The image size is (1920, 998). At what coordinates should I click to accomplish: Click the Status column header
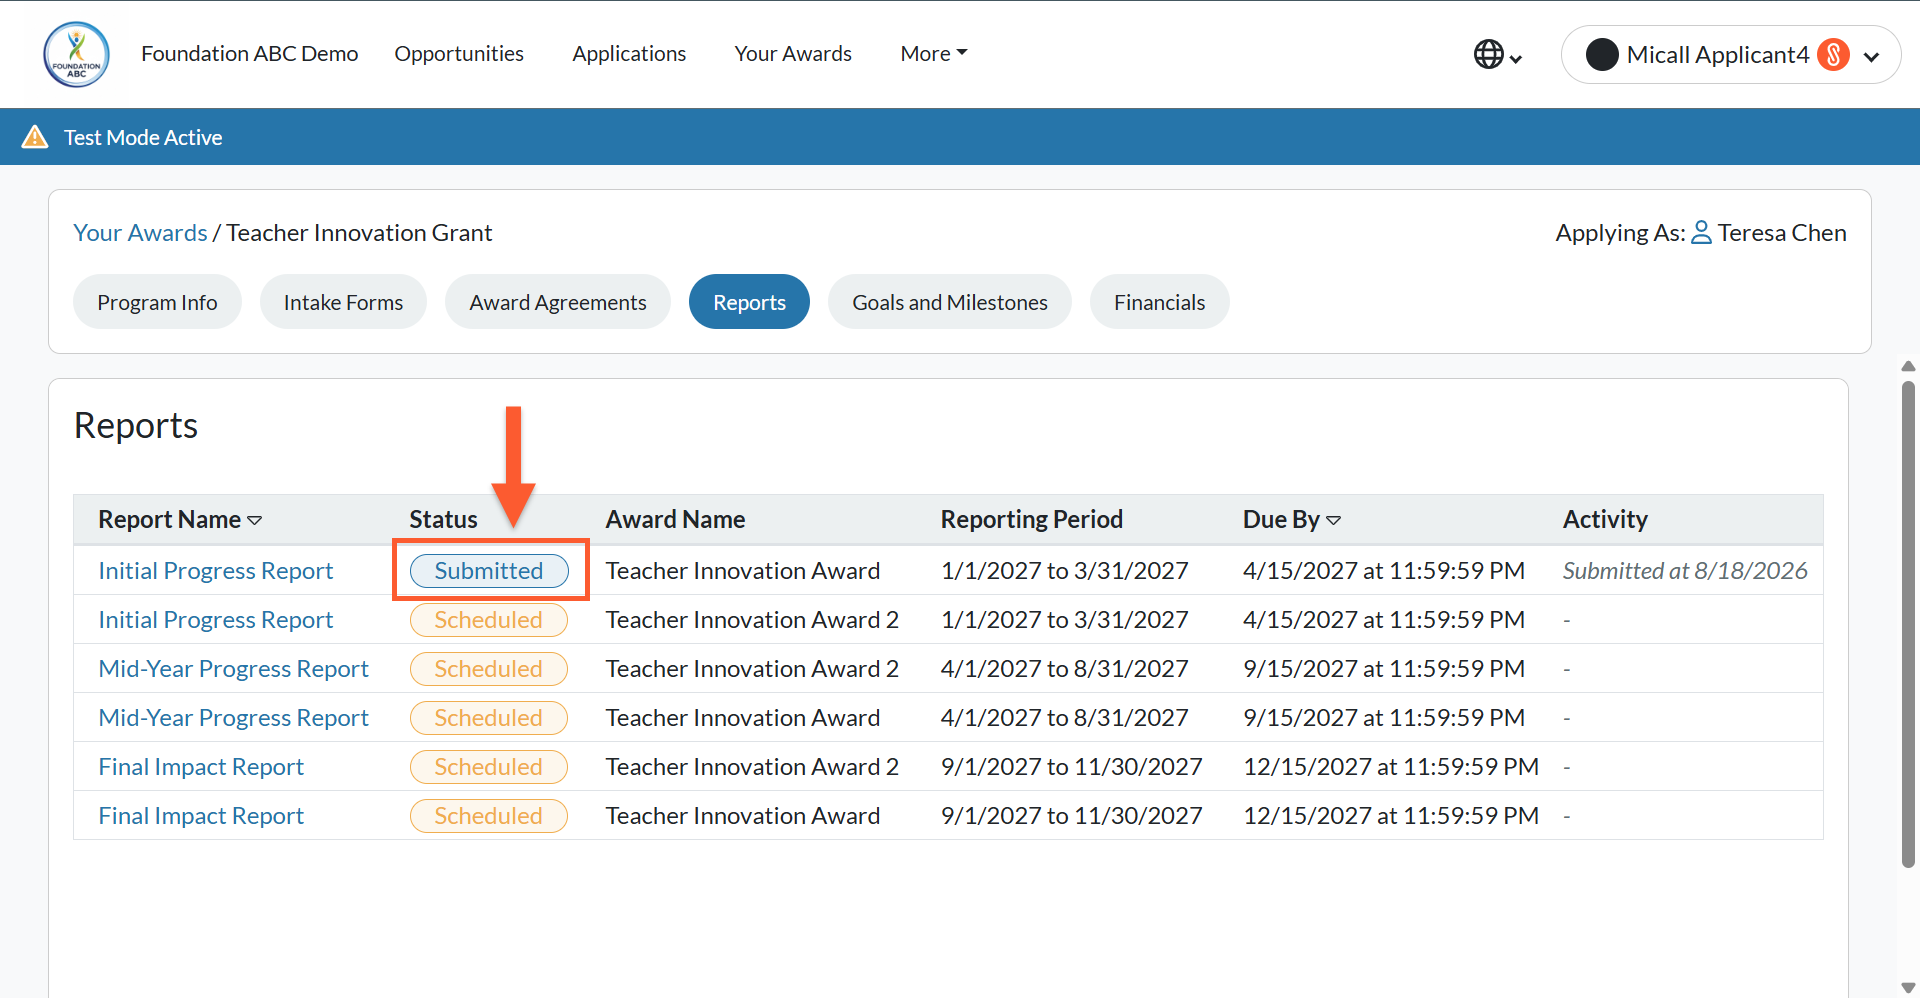443,520
